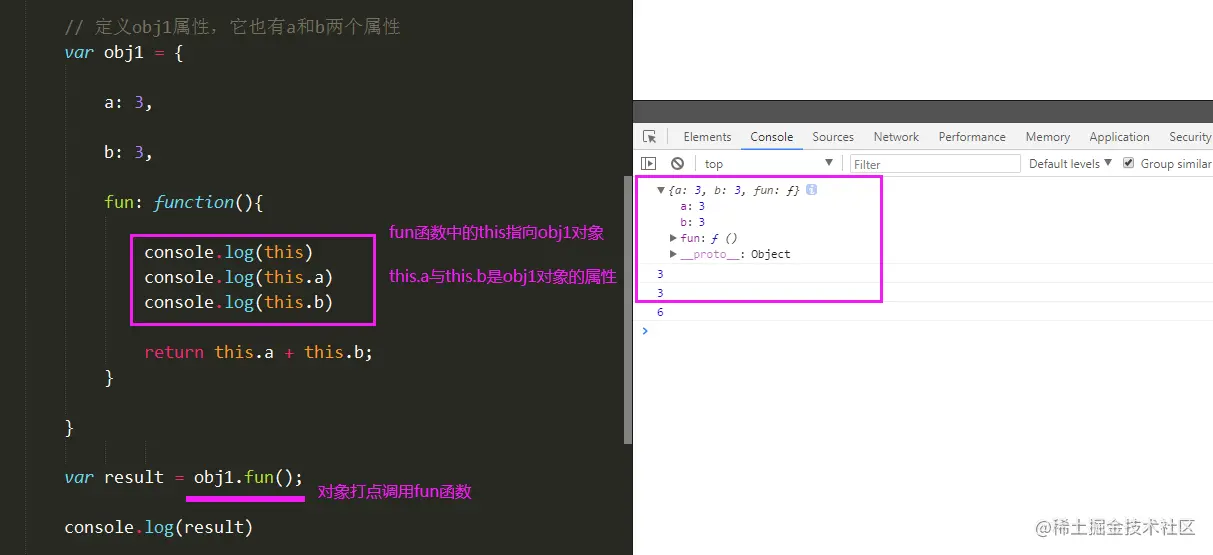Click the console prompt line with blue chevron
Viewport: 1213px width, 555px height.
tap(925, 330)
